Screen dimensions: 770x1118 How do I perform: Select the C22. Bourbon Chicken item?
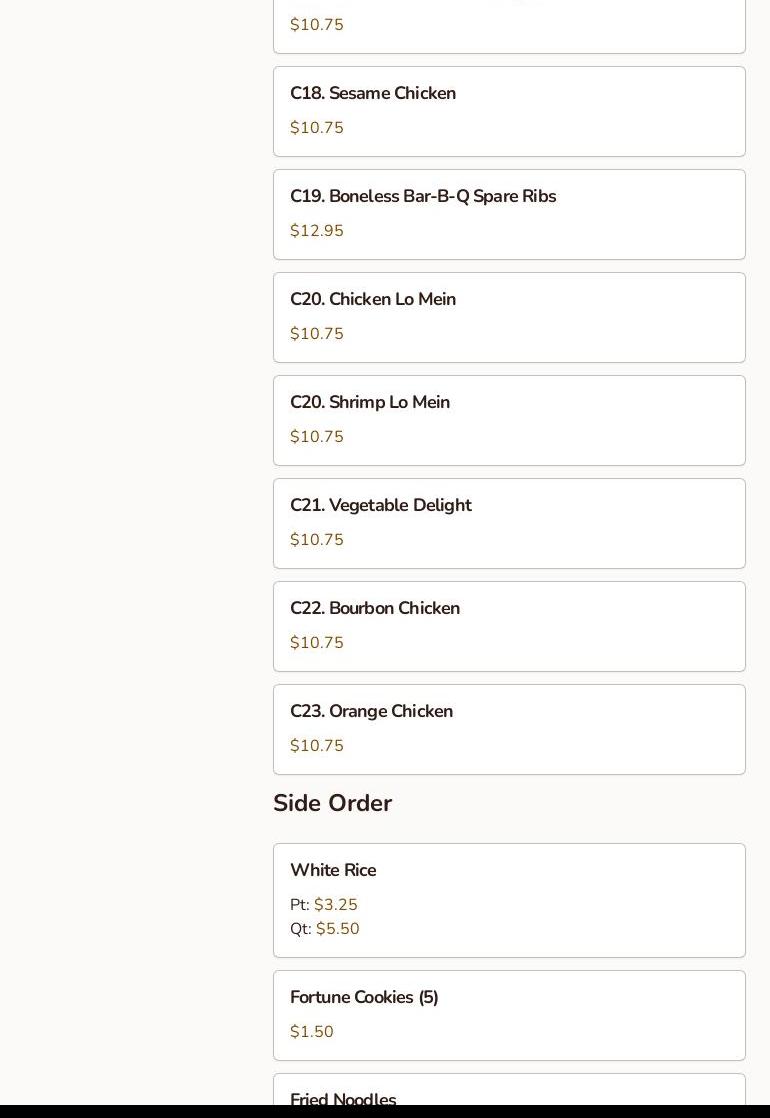(509, 626)
